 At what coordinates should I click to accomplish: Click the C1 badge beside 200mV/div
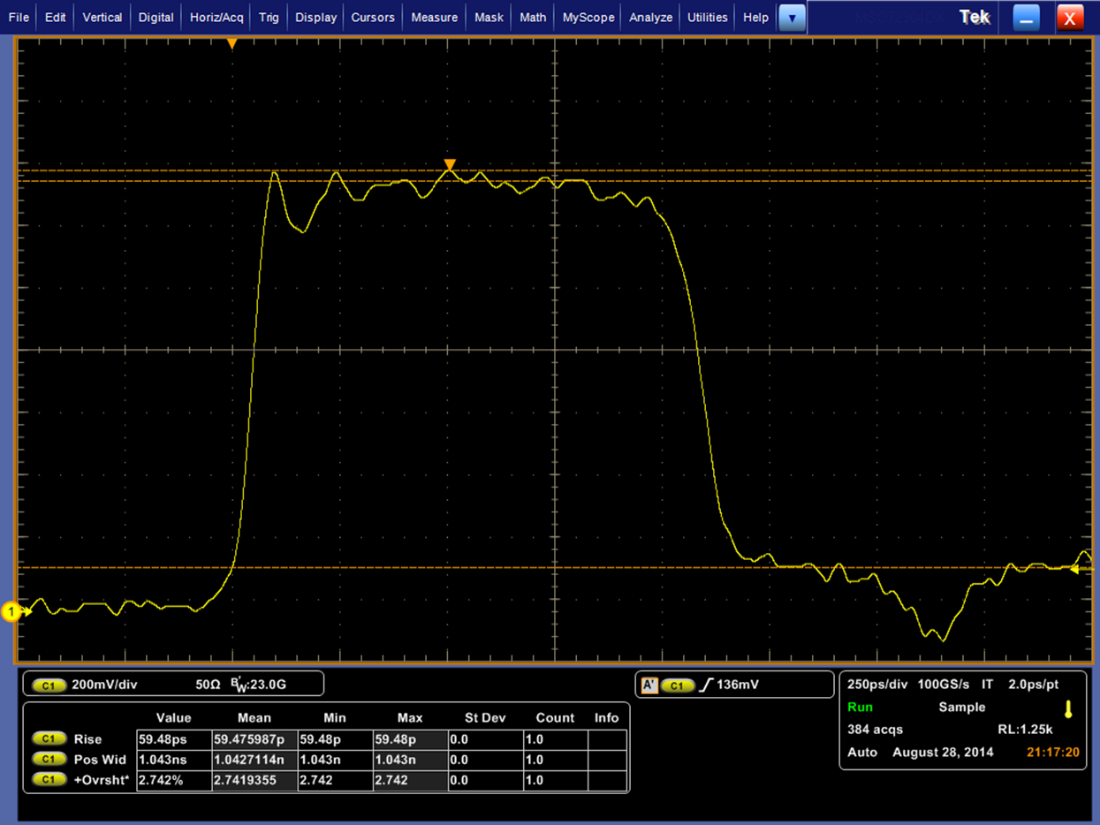48,685
